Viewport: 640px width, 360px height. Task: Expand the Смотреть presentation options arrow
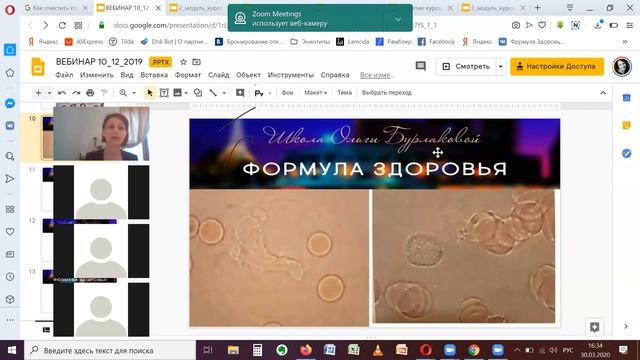500,66
